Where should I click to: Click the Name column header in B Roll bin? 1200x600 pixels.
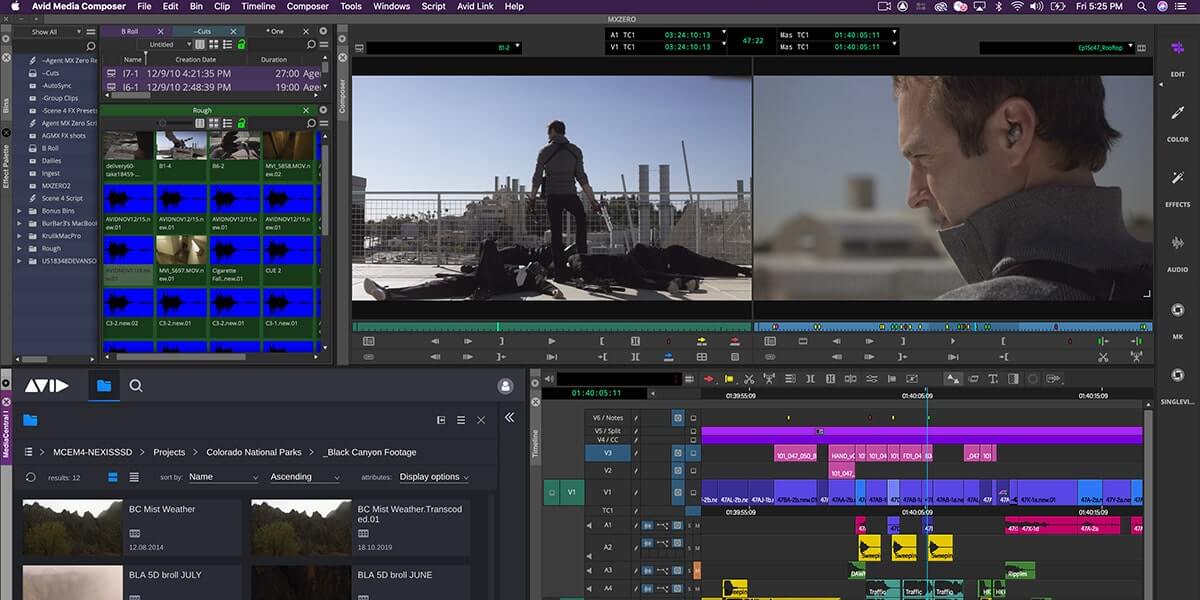pyautogui.click(x=132, y=60)
